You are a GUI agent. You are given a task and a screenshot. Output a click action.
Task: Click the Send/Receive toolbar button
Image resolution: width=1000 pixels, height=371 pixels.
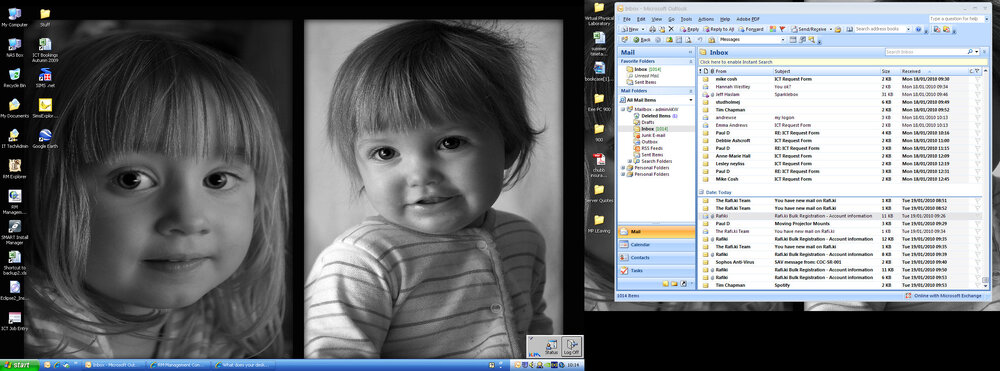click(x=809, y=29)
